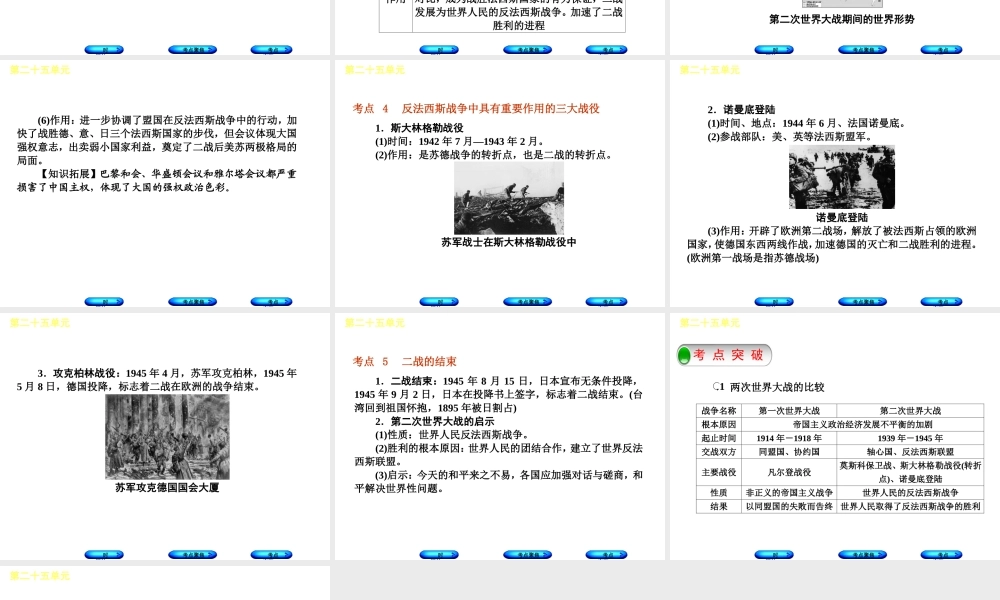Click caption 第二次世界大战期间的世界形势
The image size is (1000, 600).
point(842,19)
